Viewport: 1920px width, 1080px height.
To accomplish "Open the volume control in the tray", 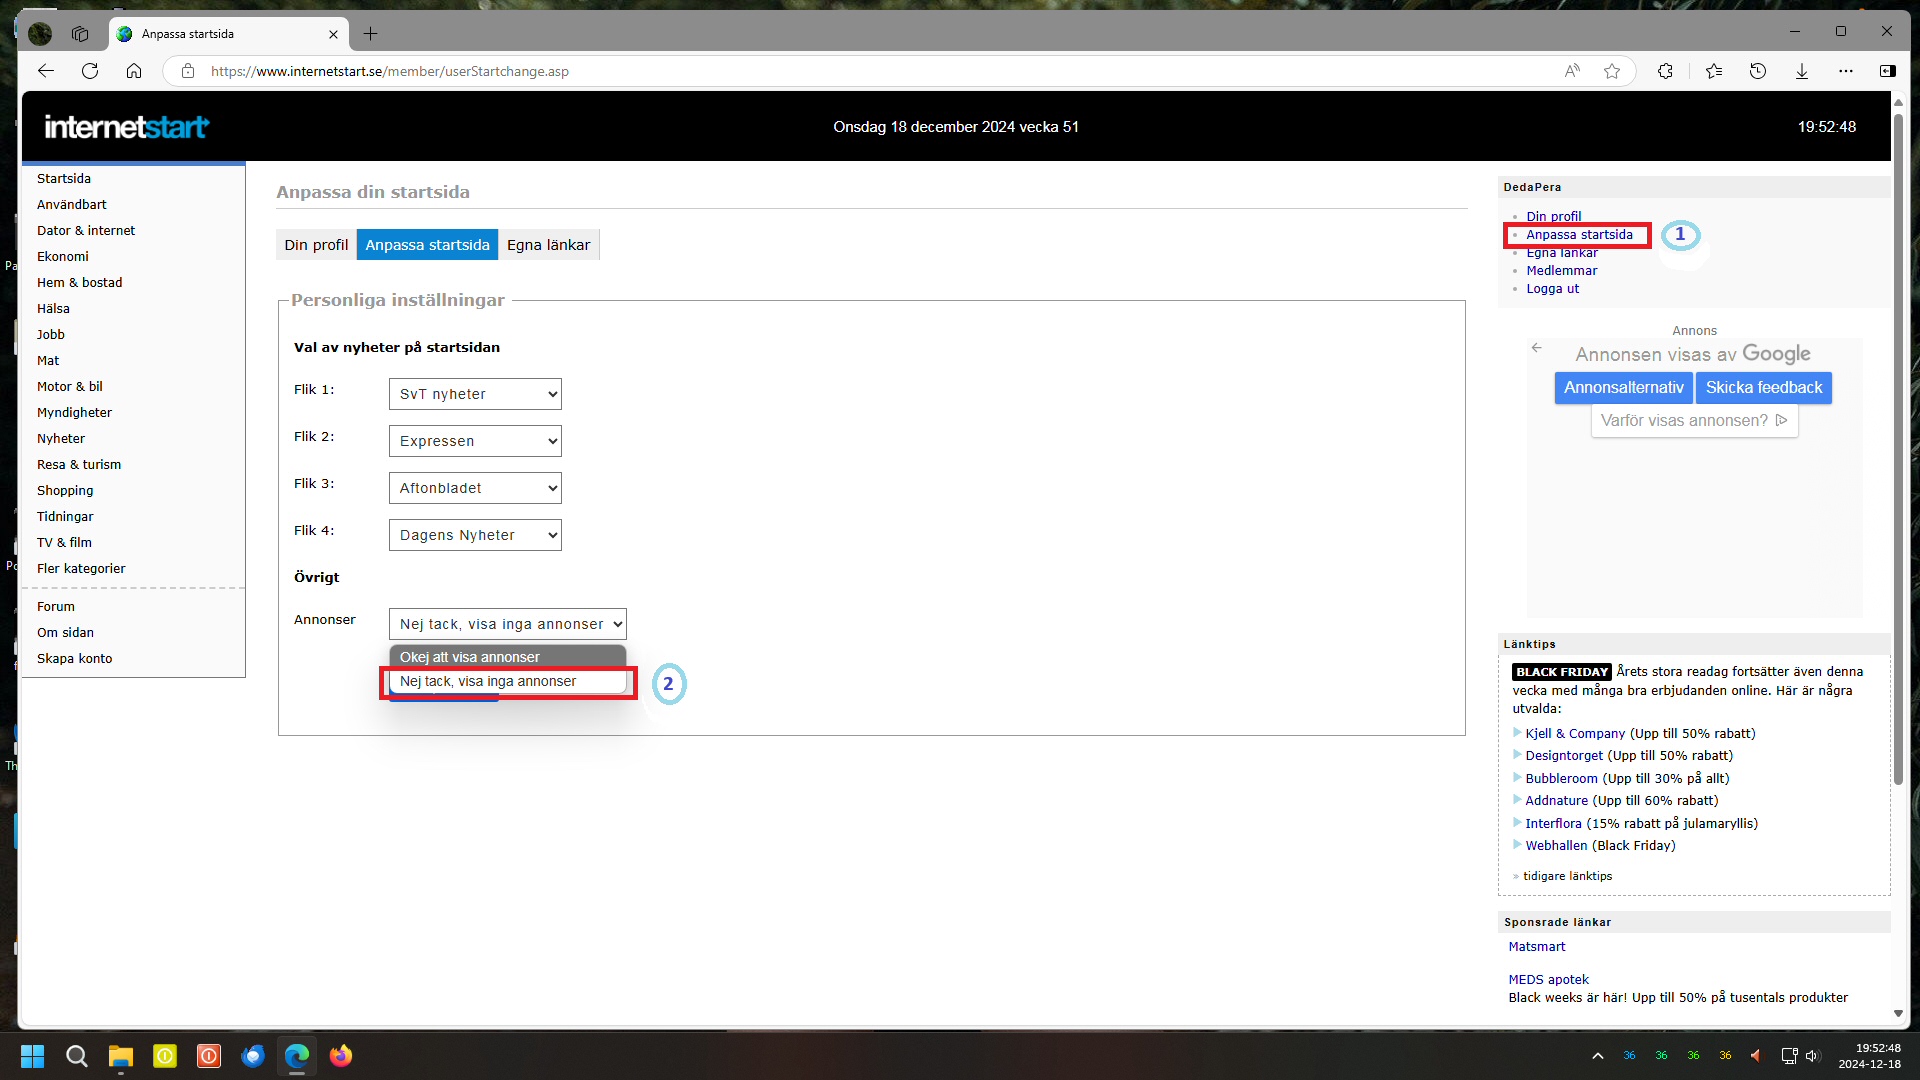I will point(1812,1056).
